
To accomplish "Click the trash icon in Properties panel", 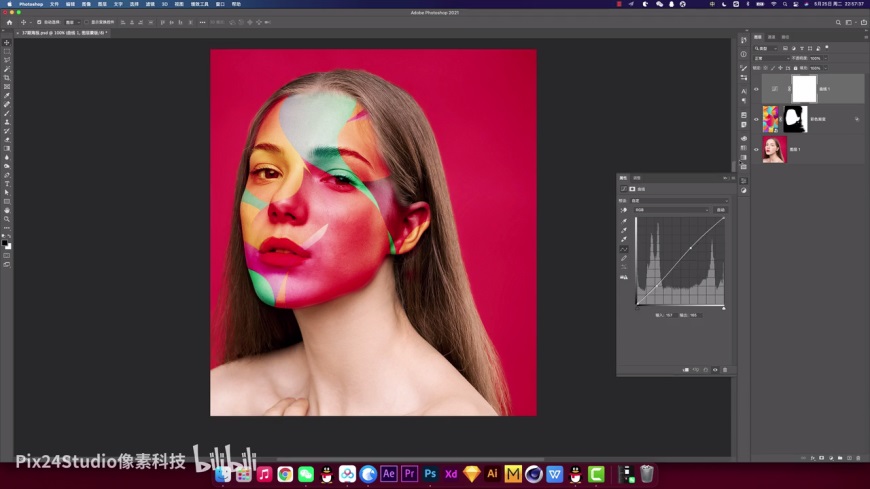I will (x=725, y=370).
